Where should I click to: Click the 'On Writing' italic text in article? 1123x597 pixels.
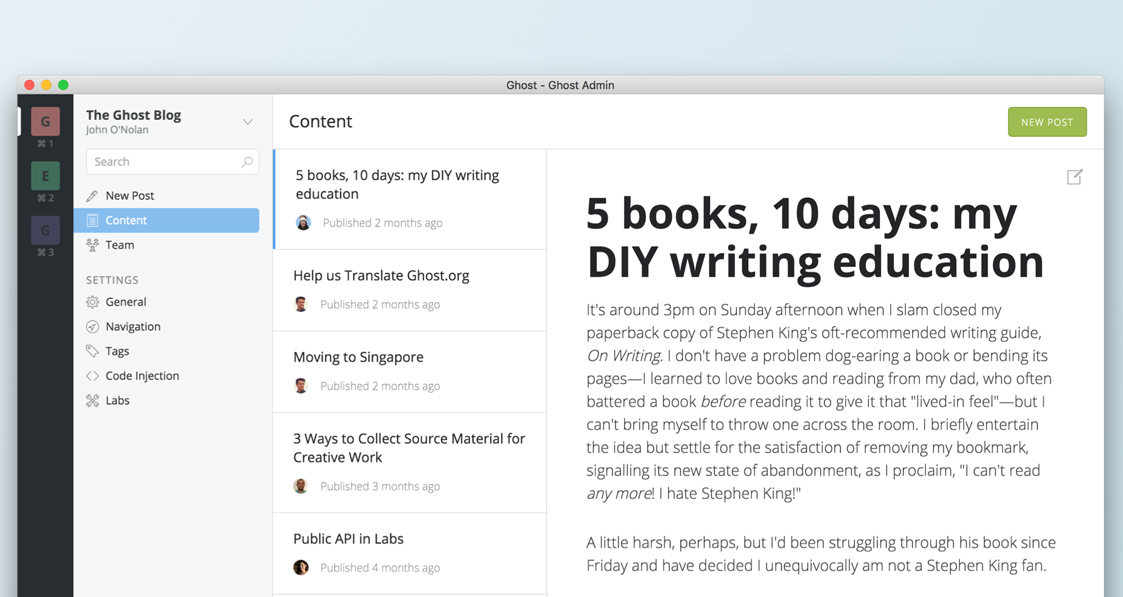(624, 356)
